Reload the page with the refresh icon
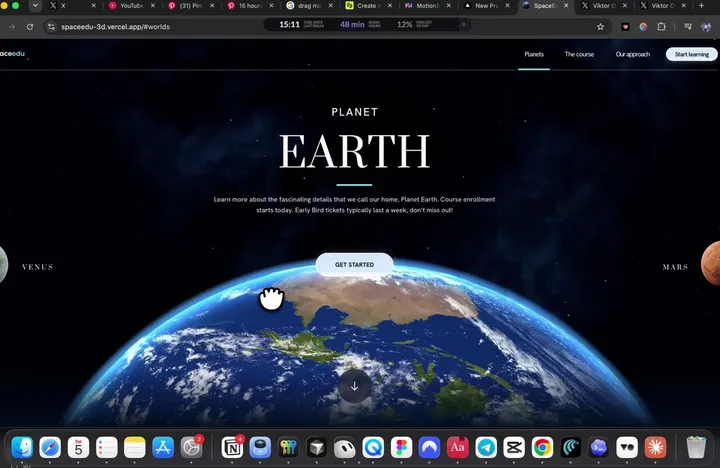Screen dimensions: 720x468 30,27
